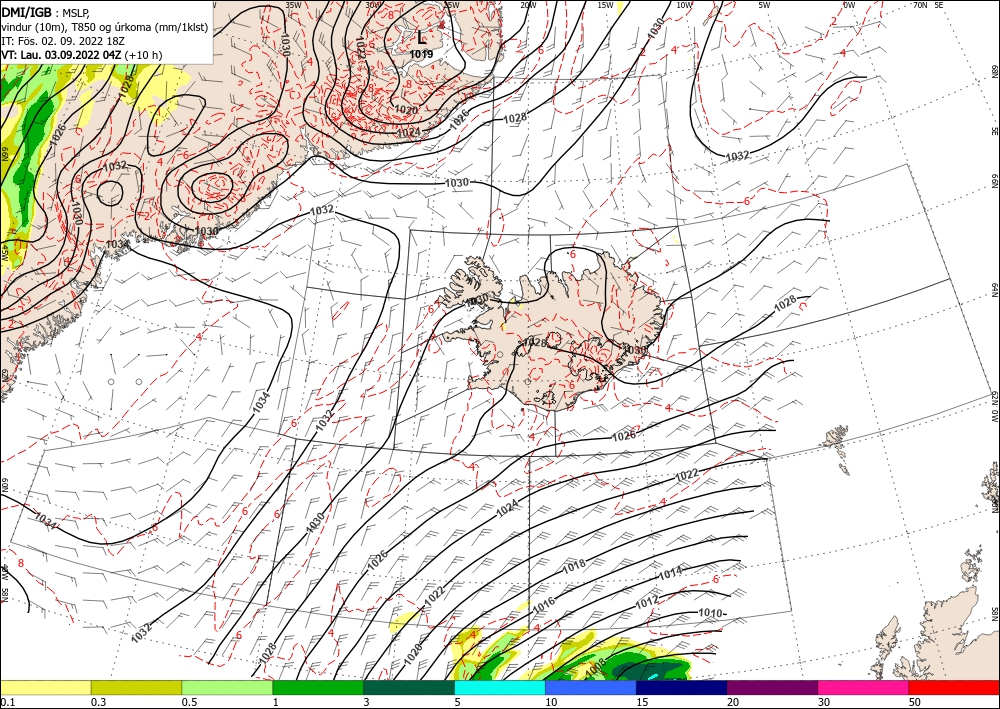Image resolution: width=1000 pixels, height=709 pixels.
Task: Click the '20W' longitude label
Action: (x=527, y=5)
